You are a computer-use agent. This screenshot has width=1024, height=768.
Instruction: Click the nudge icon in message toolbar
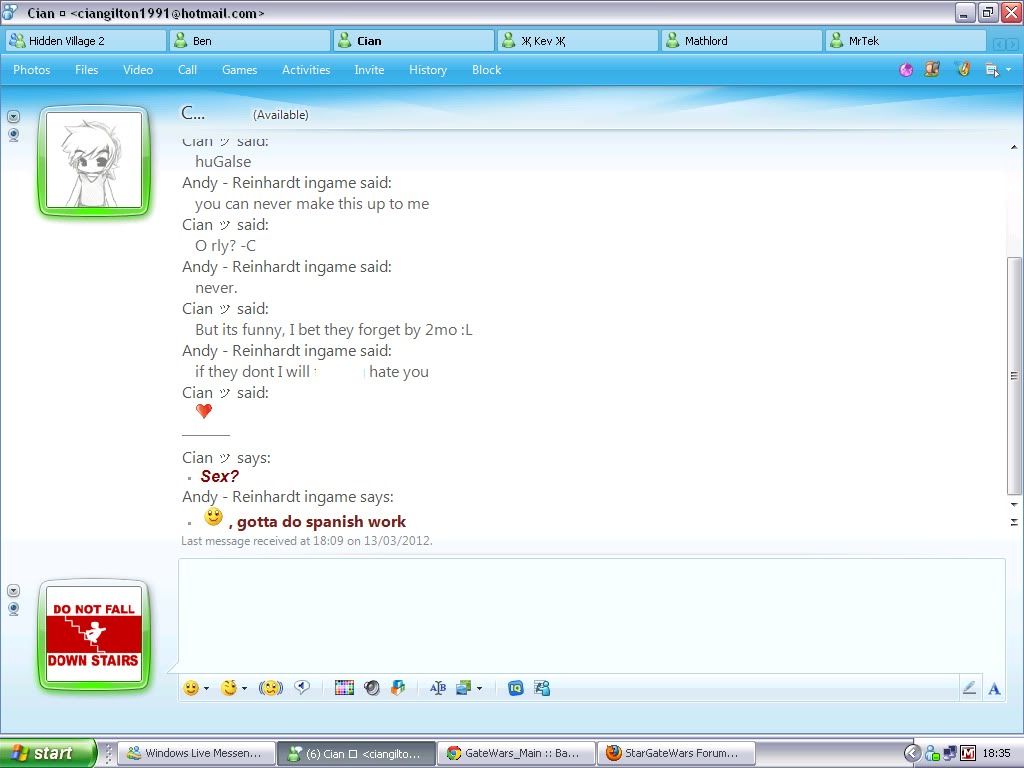point(270,688)
